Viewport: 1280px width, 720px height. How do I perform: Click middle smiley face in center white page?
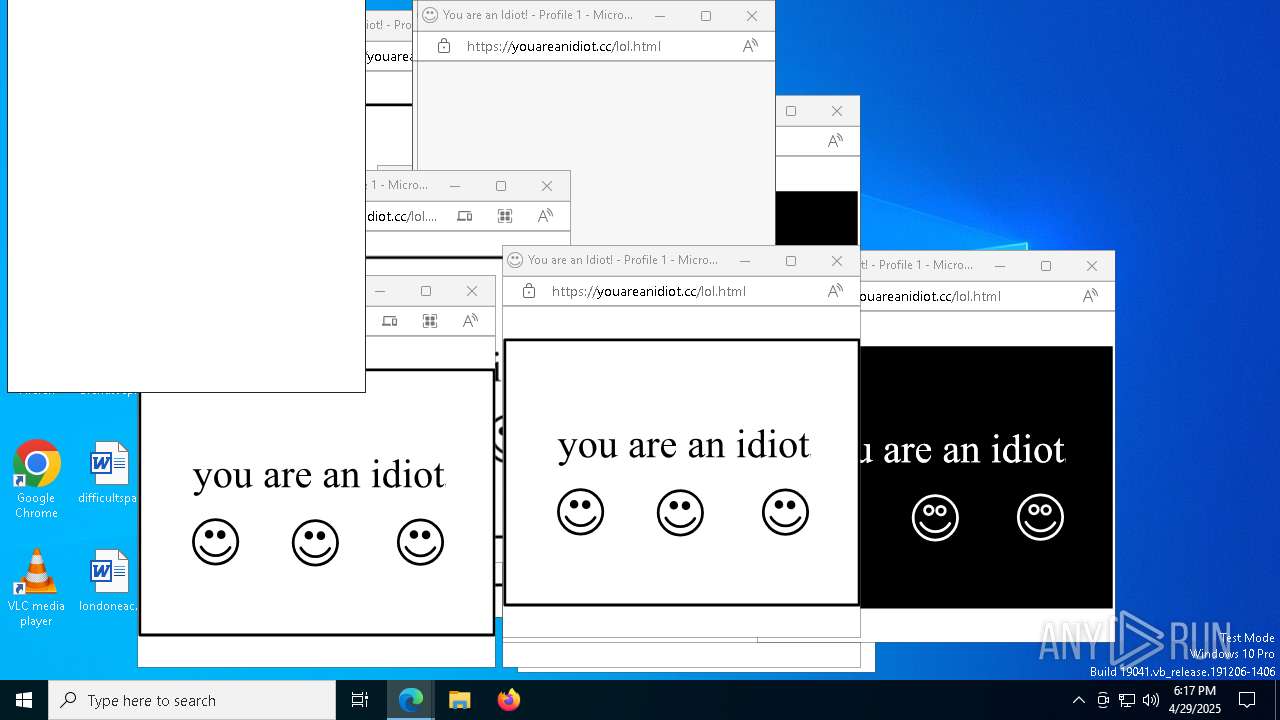[x=681, y=512]
